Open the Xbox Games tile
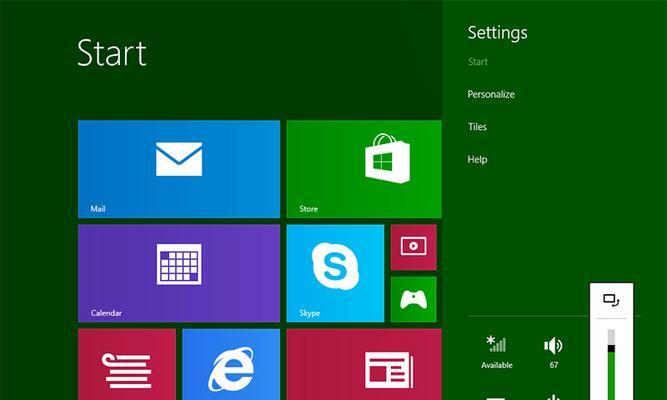The width and height of the screenshot is (667, 400). tap(413, 300)
